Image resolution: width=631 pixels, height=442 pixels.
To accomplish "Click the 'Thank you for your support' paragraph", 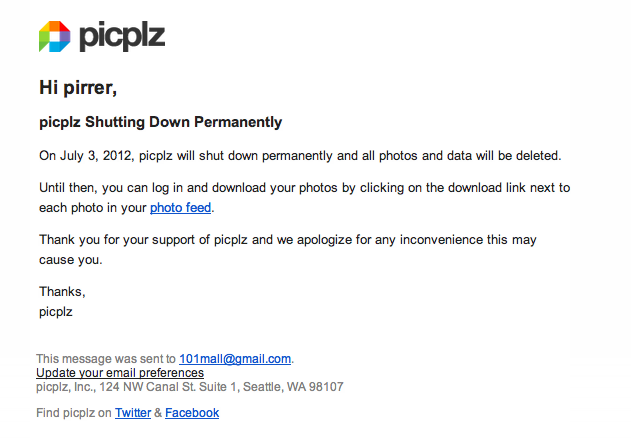I will [288, 250].
